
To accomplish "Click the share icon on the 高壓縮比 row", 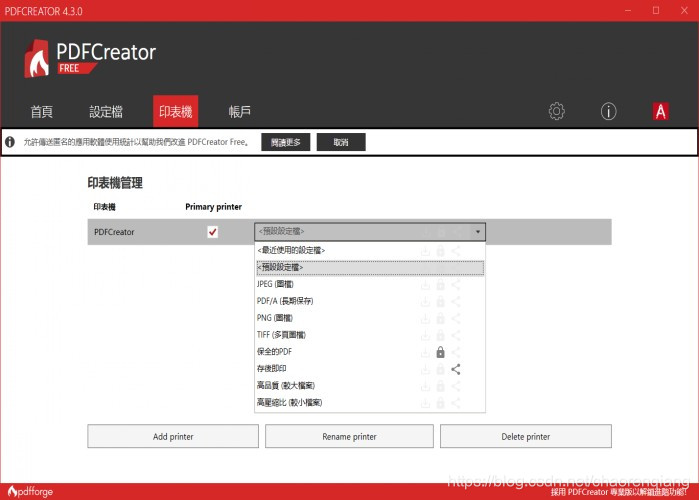I will [456, 403].
